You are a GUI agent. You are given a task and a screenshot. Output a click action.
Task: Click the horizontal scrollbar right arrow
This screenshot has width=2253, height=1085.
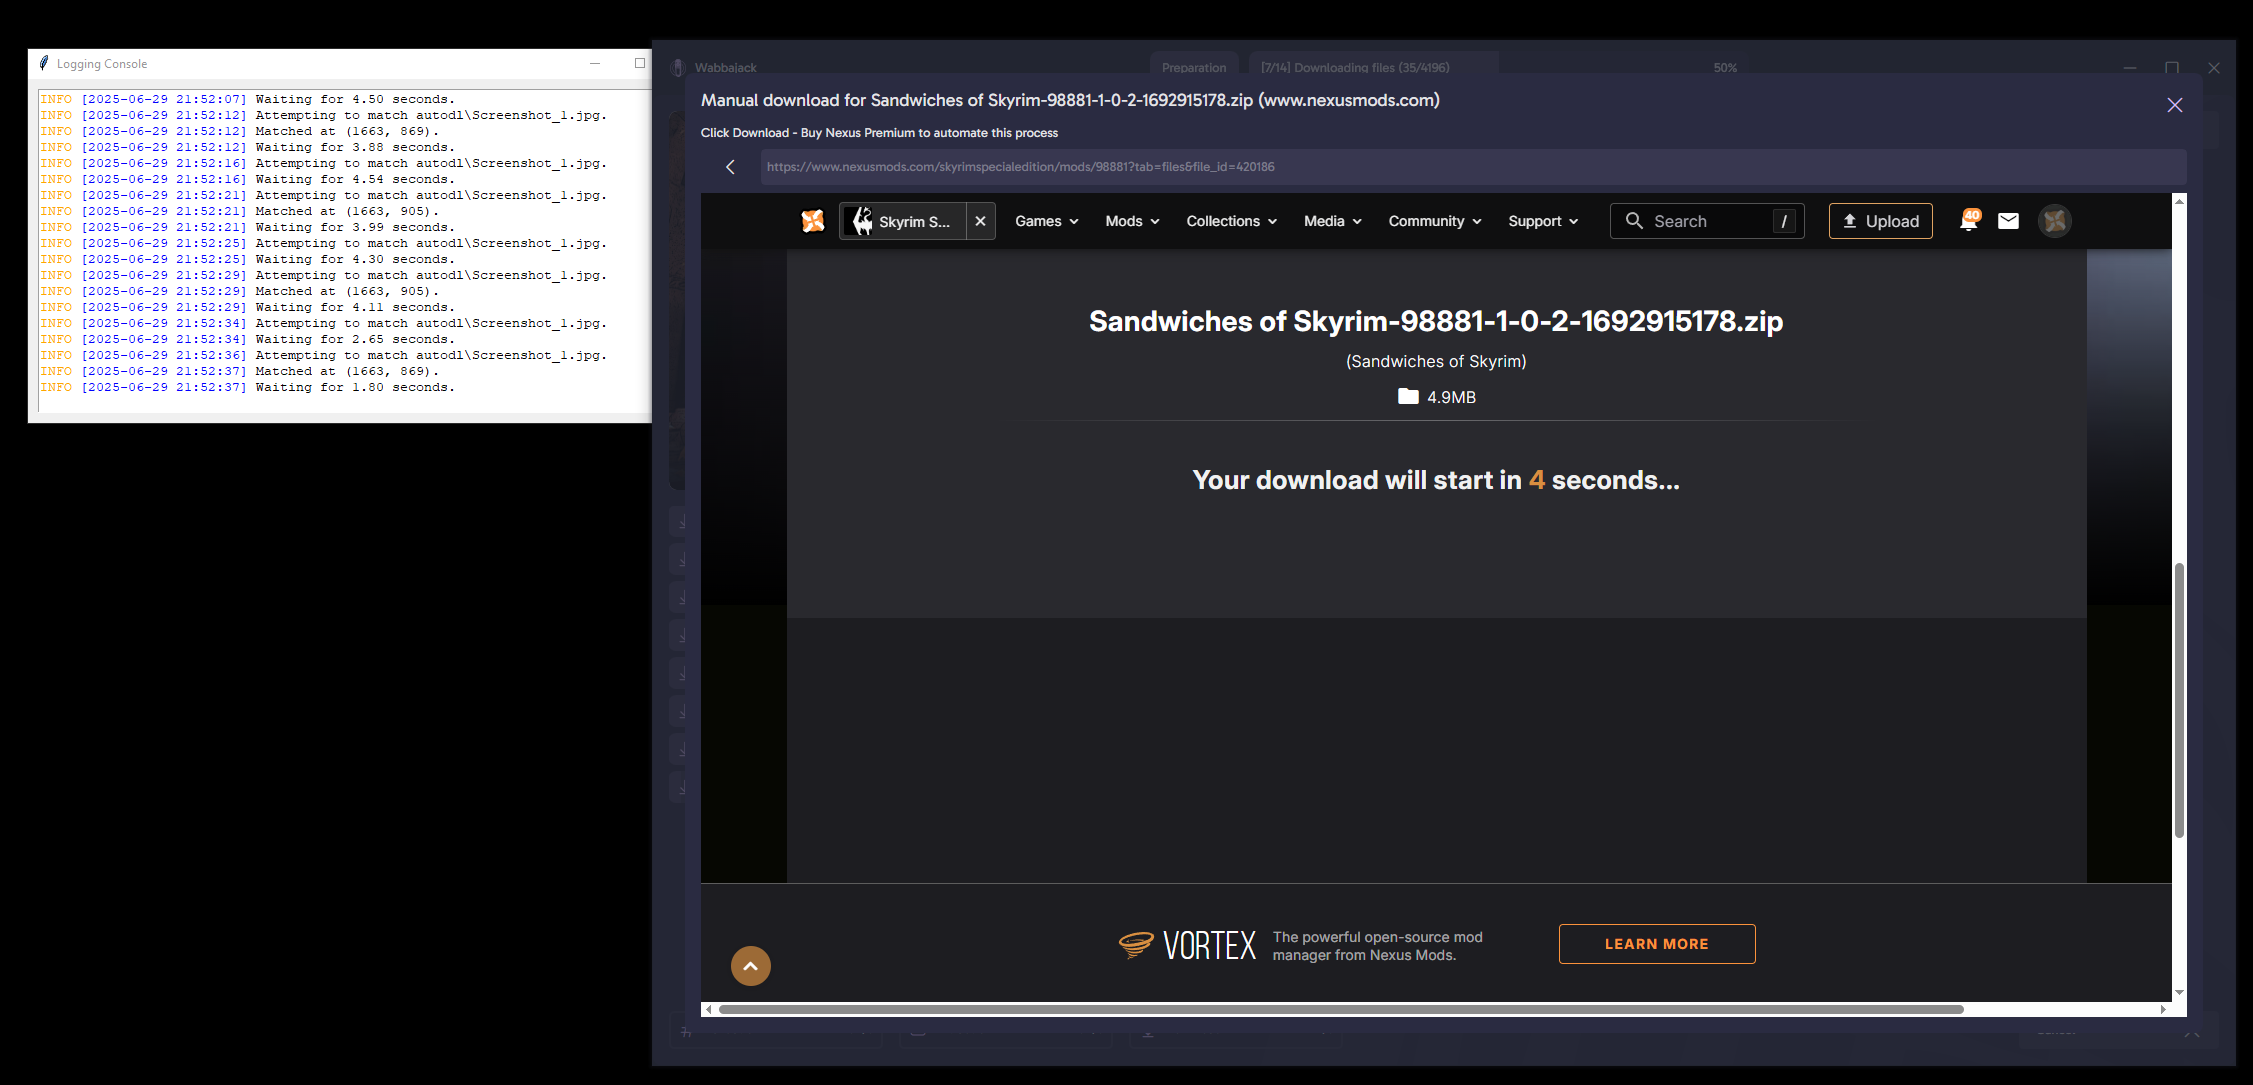coord(2163,1009)
